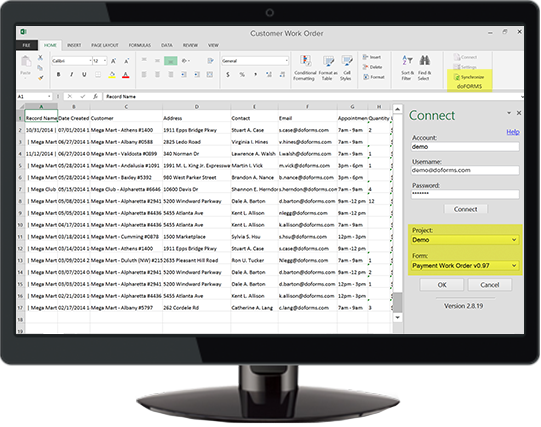Click the Paste clipboard icon
The height and width of the screenshot is (427, 541).
coord(26,62)
